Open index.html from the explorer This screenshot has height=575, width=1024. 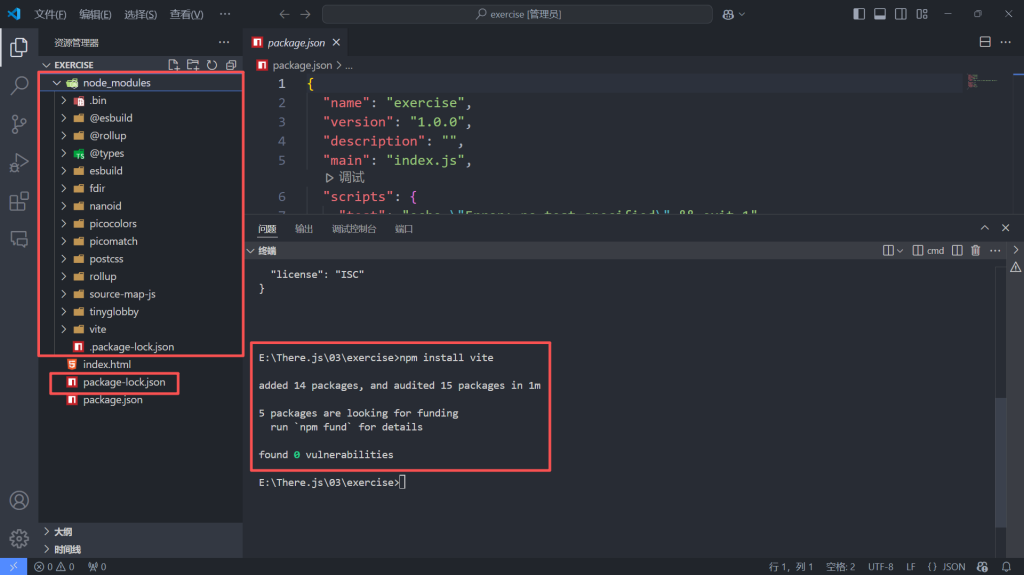tap(106, 365)
